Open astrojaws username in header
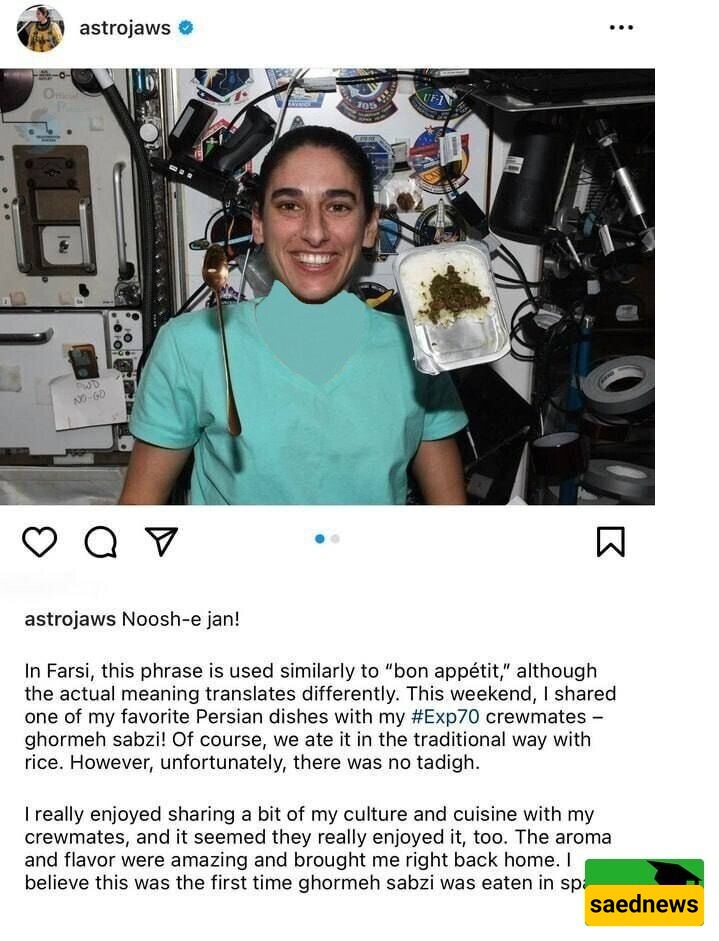719x941 pixels. pyautogui.click(x=125, y=28)
